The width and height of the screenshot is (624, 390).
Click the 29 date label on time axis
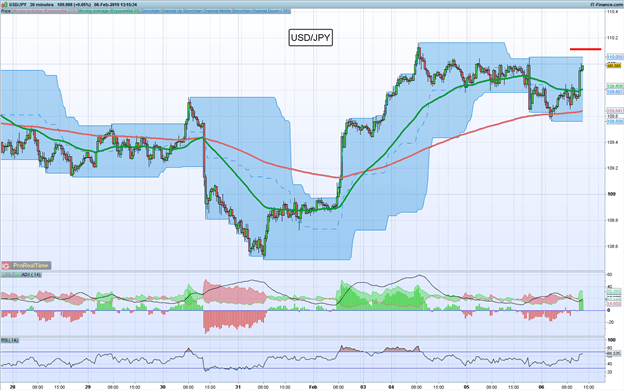(88, 386)
